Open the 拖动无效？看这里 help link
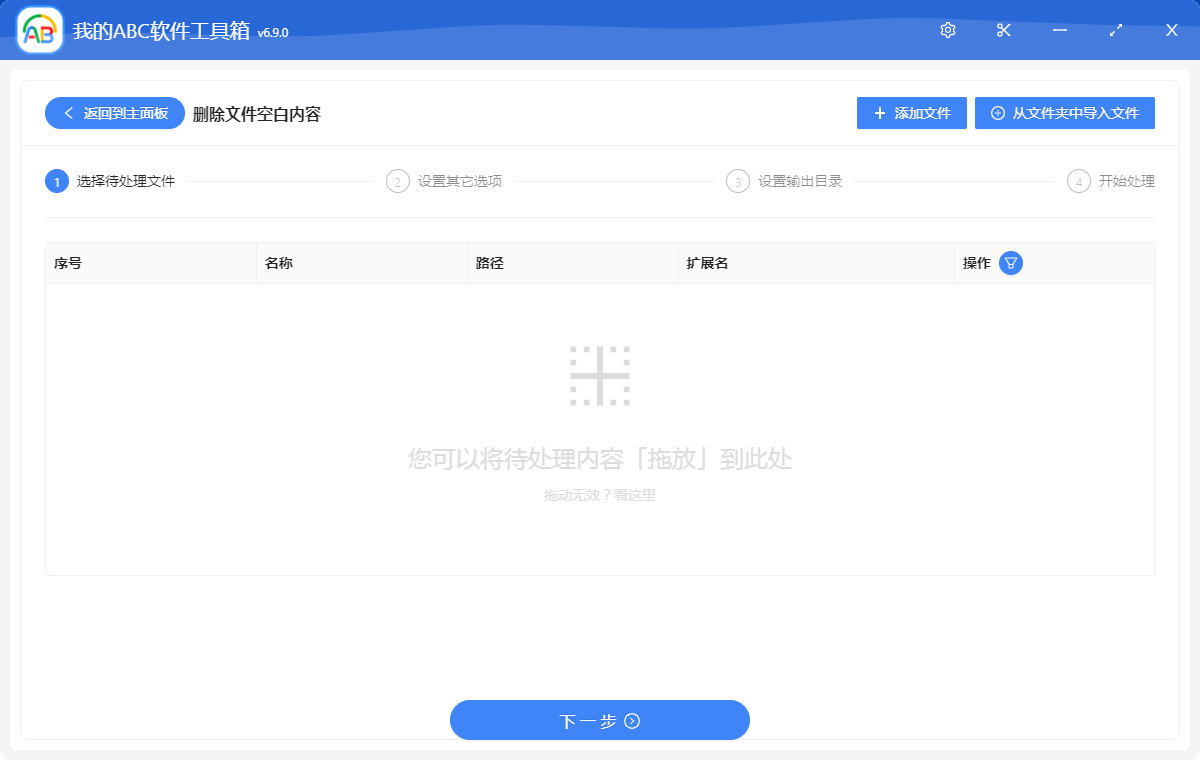This screenshot has width=1200, height=760. point(599,494)
